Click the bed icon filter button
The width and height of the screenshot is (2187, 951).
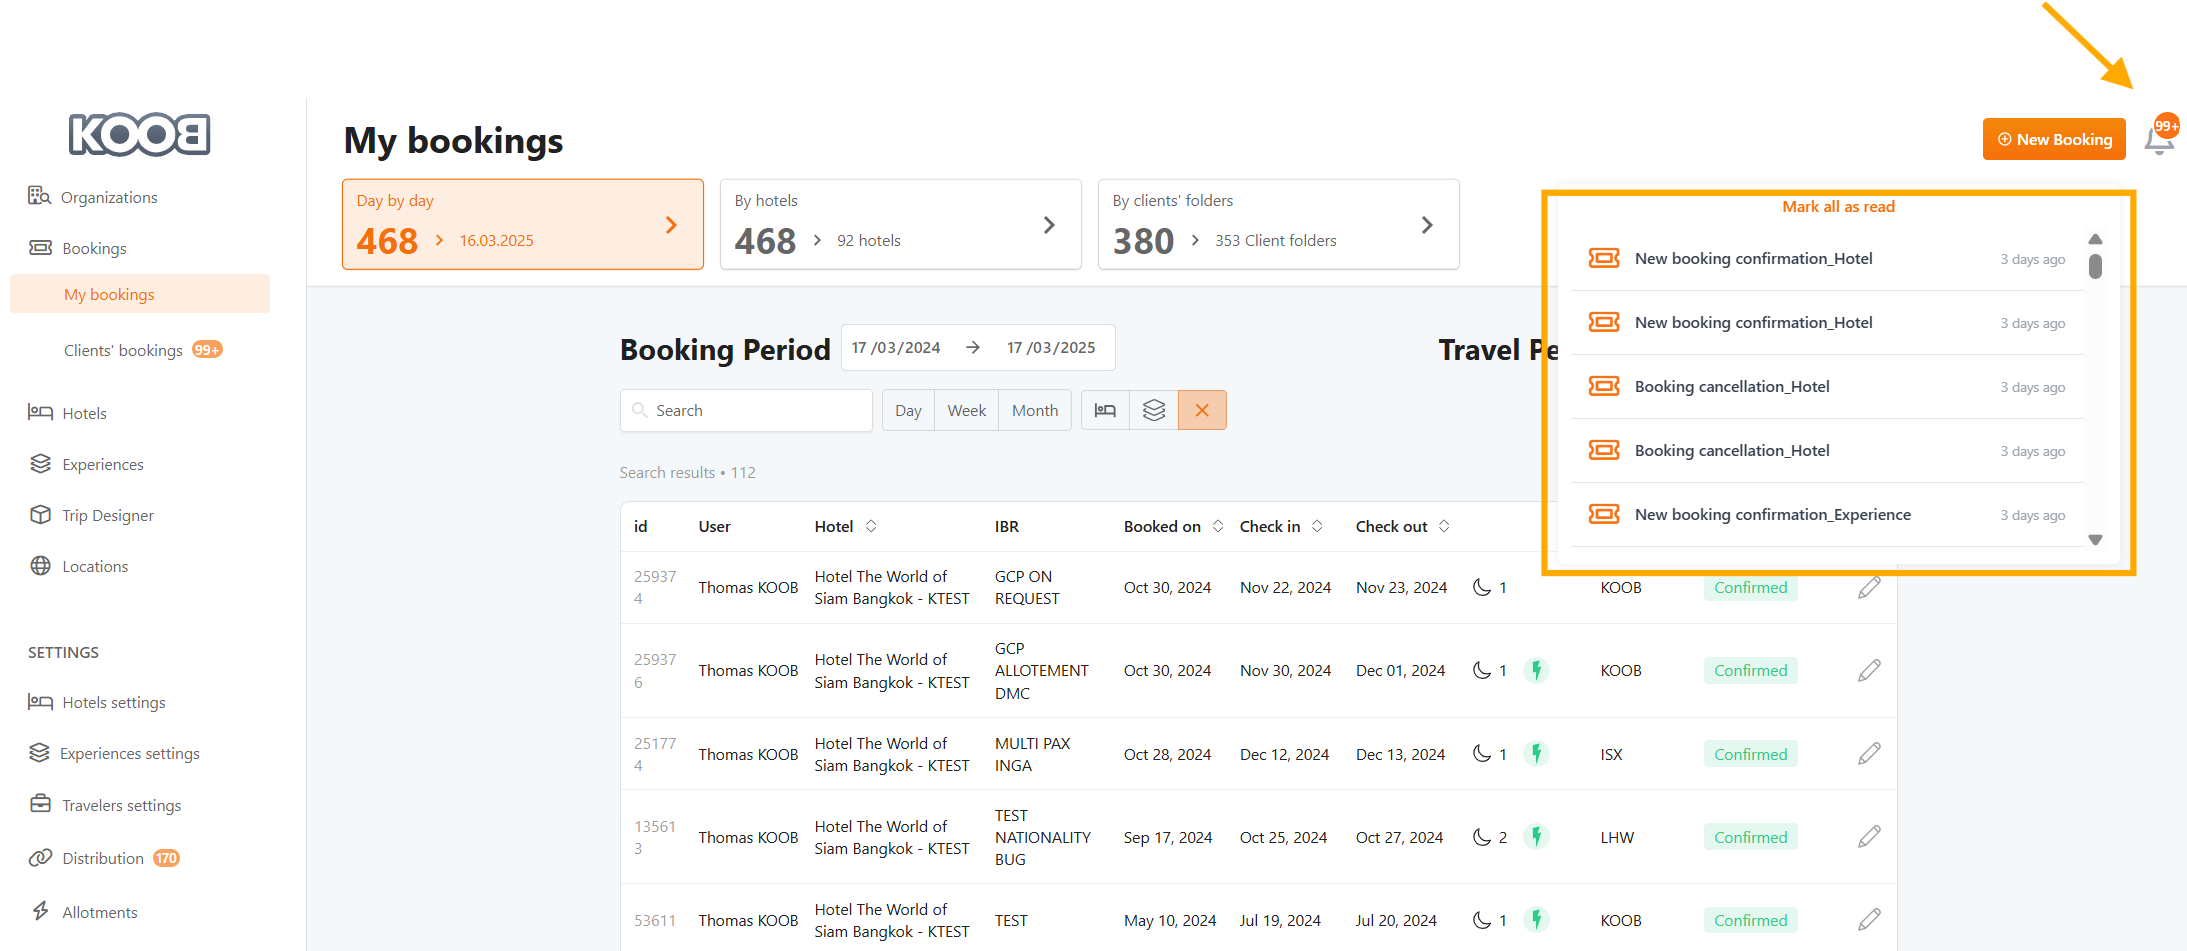(1105, 410)
